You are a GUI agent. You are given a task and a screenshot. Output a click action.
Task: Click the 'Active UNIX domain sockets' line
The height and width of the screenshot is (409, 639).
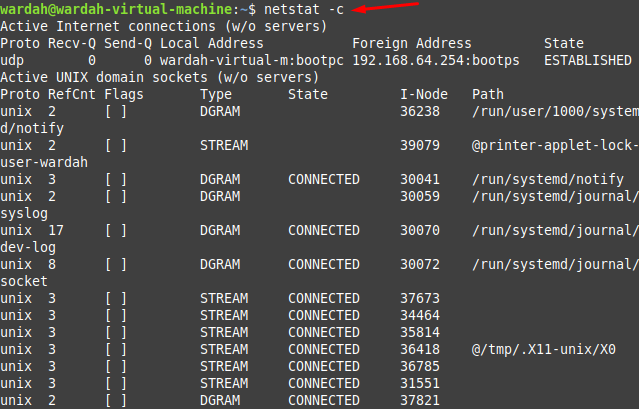click(x=159, y=77)
